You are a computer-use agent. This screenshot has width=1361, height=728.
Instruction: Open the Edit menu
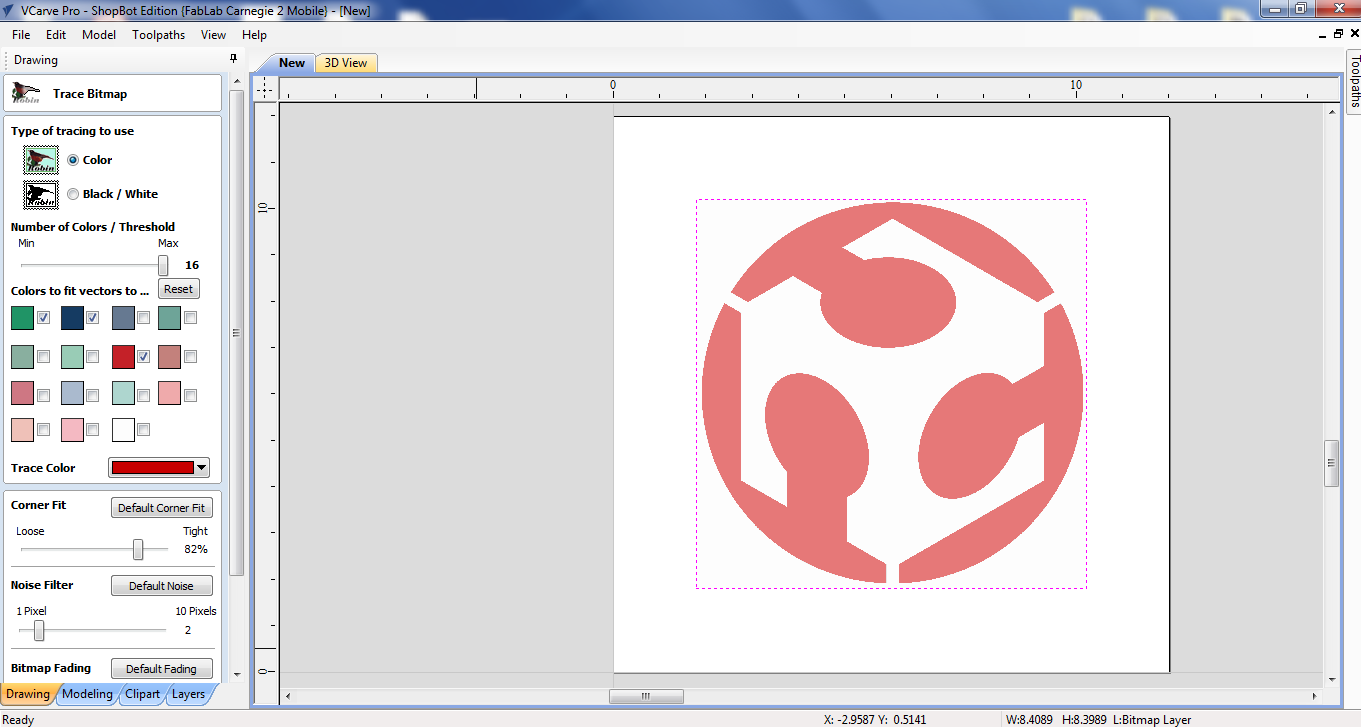56,34
